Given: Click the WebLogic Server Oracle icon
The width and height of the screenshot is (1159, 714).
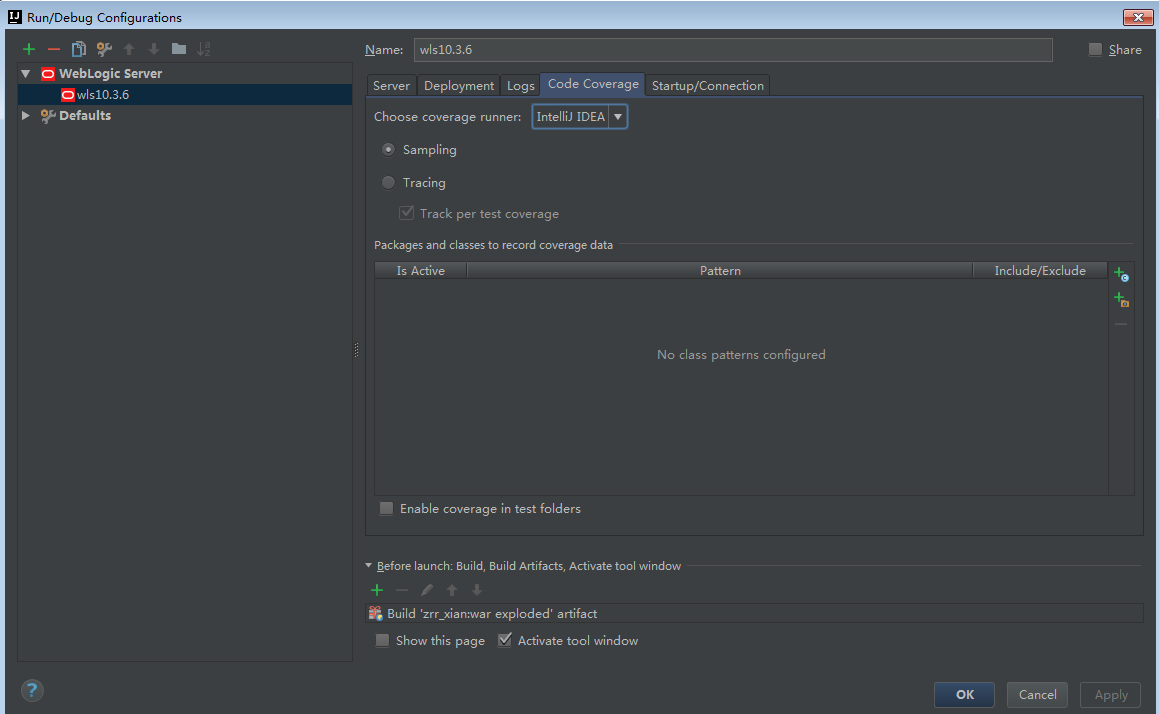Looking at the screenshot, I should coord(48,74).
